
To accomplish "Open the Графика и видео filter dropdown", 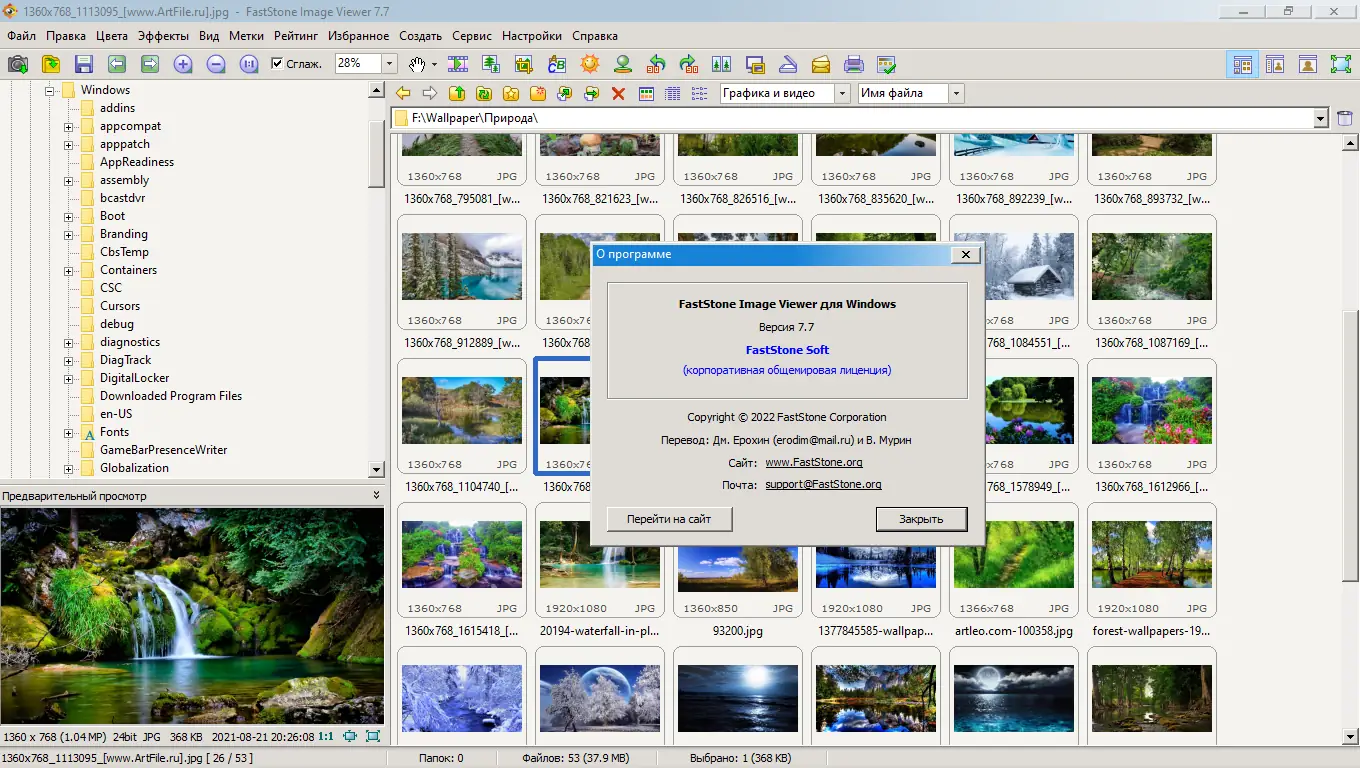I will click(842, 93).
